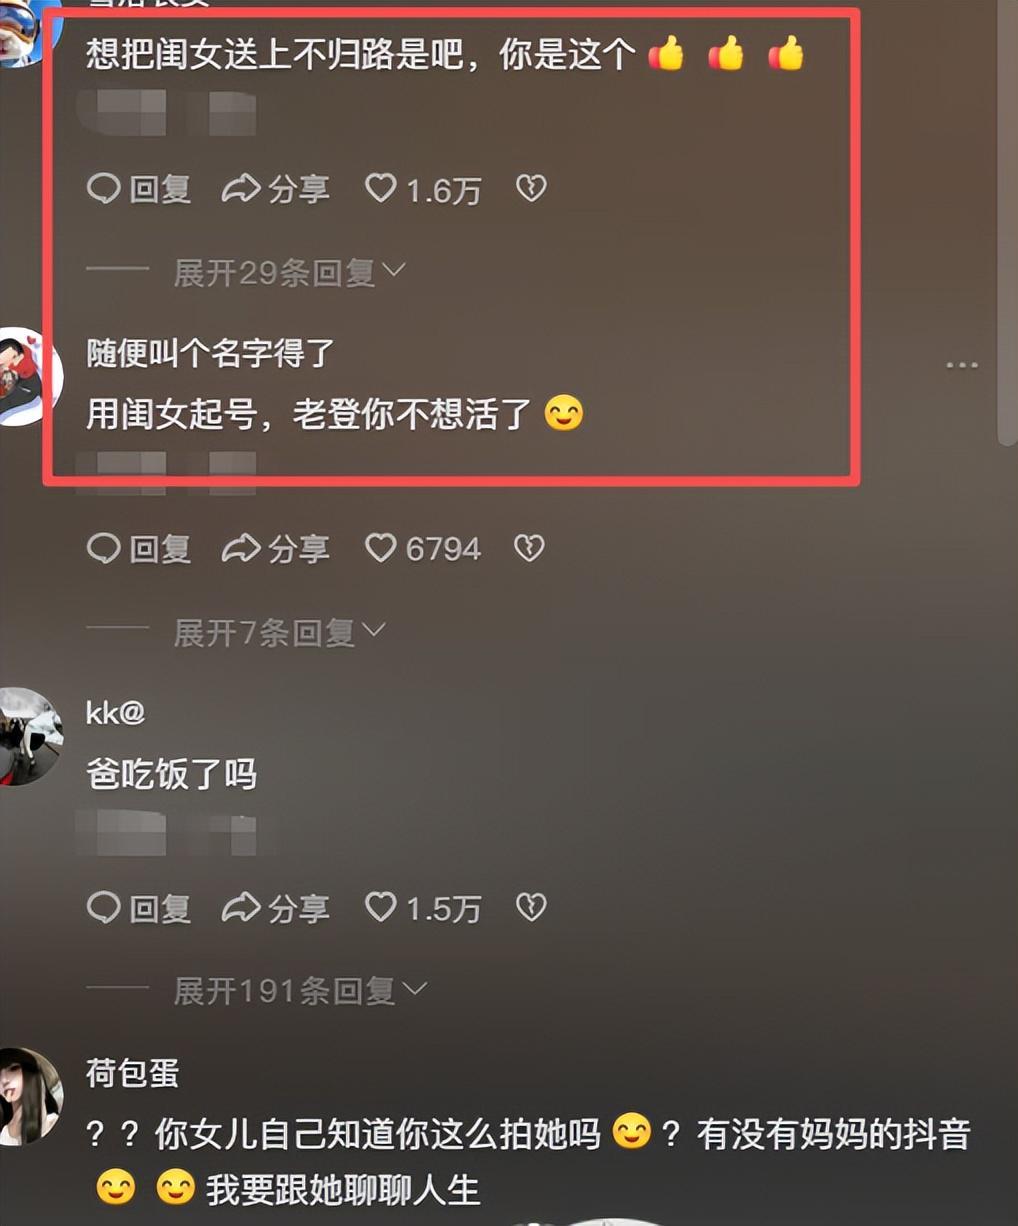Image resolution: width=1018 pixels, height=1226 pixels.
Task: Open the 荷包蛋 username profile
Action: tap(132, 1073)
